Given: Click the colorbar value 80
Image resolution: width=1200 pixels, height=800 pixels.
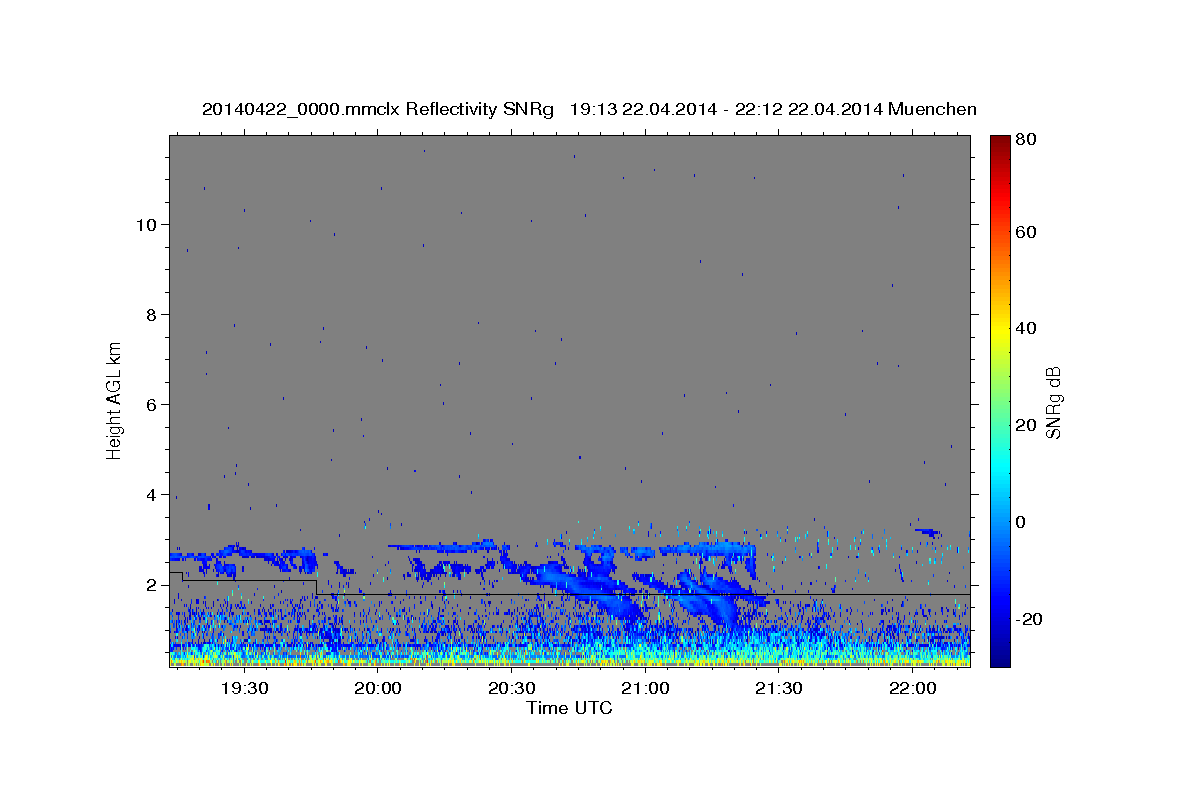Looking at the screenshot, I should [1026, 140].
